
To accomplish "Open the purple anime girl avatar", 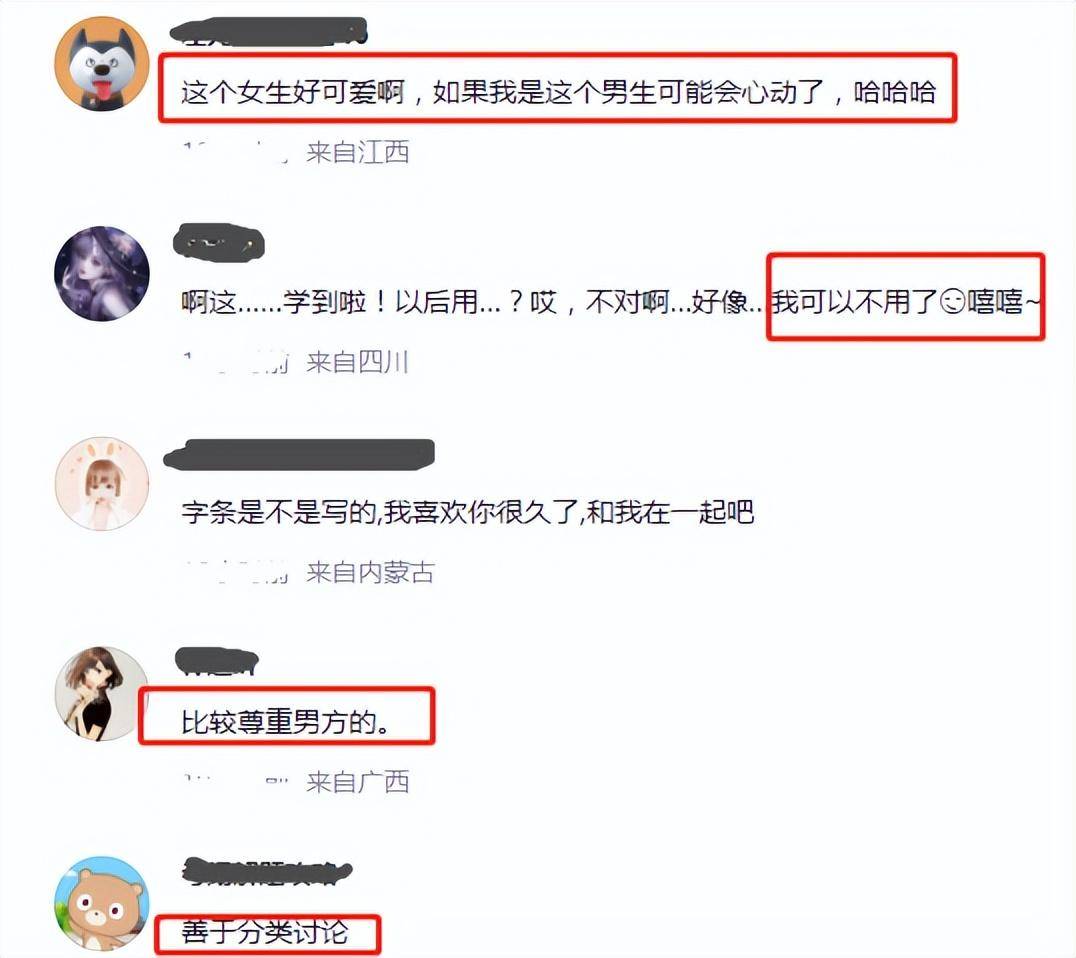I will tap(102, 273).
